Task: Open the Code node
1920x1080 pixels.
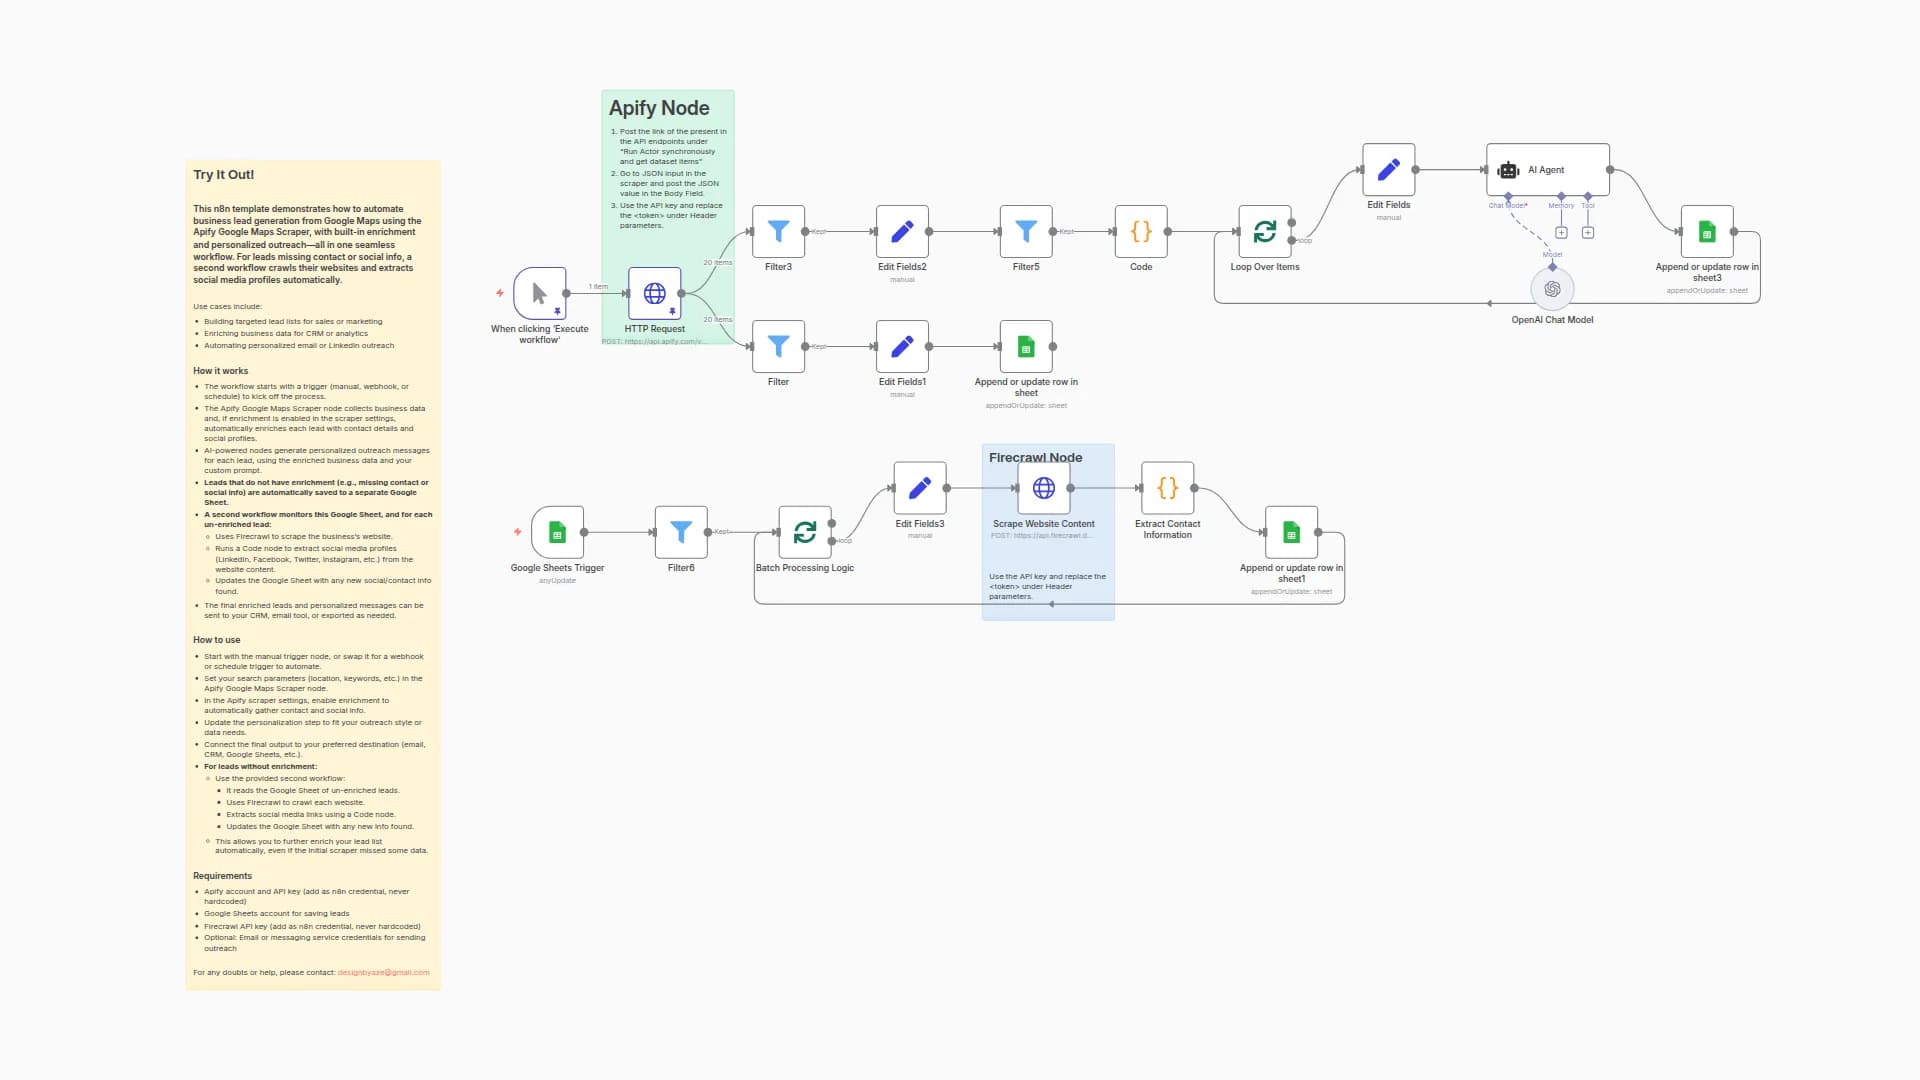Action: [1140, 231]
